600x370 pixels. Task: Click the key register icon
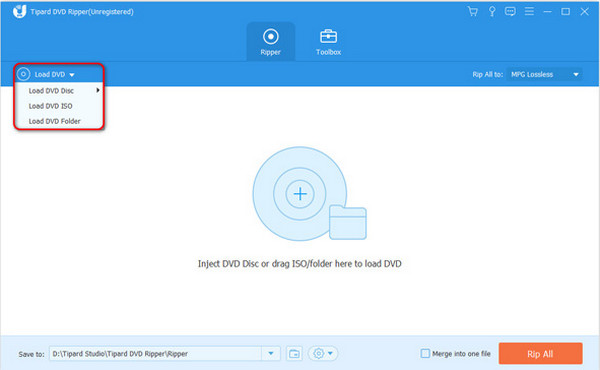[x=492, y=11]
